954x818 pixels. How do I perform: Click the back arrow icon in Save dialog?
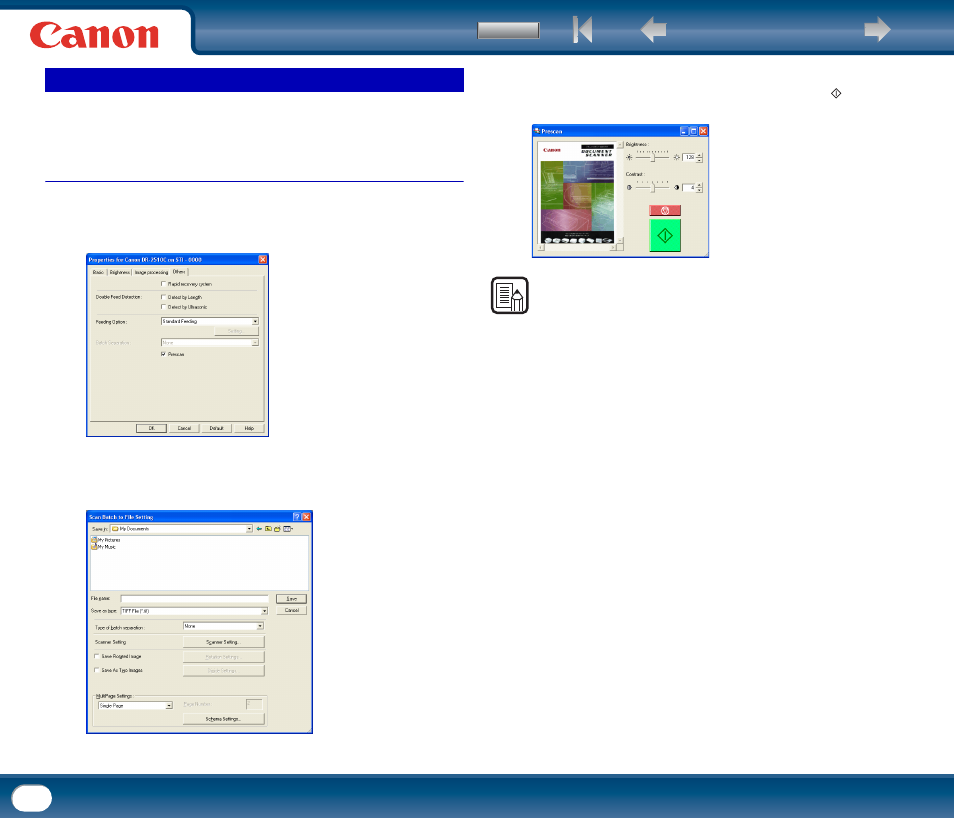[259, 529]
